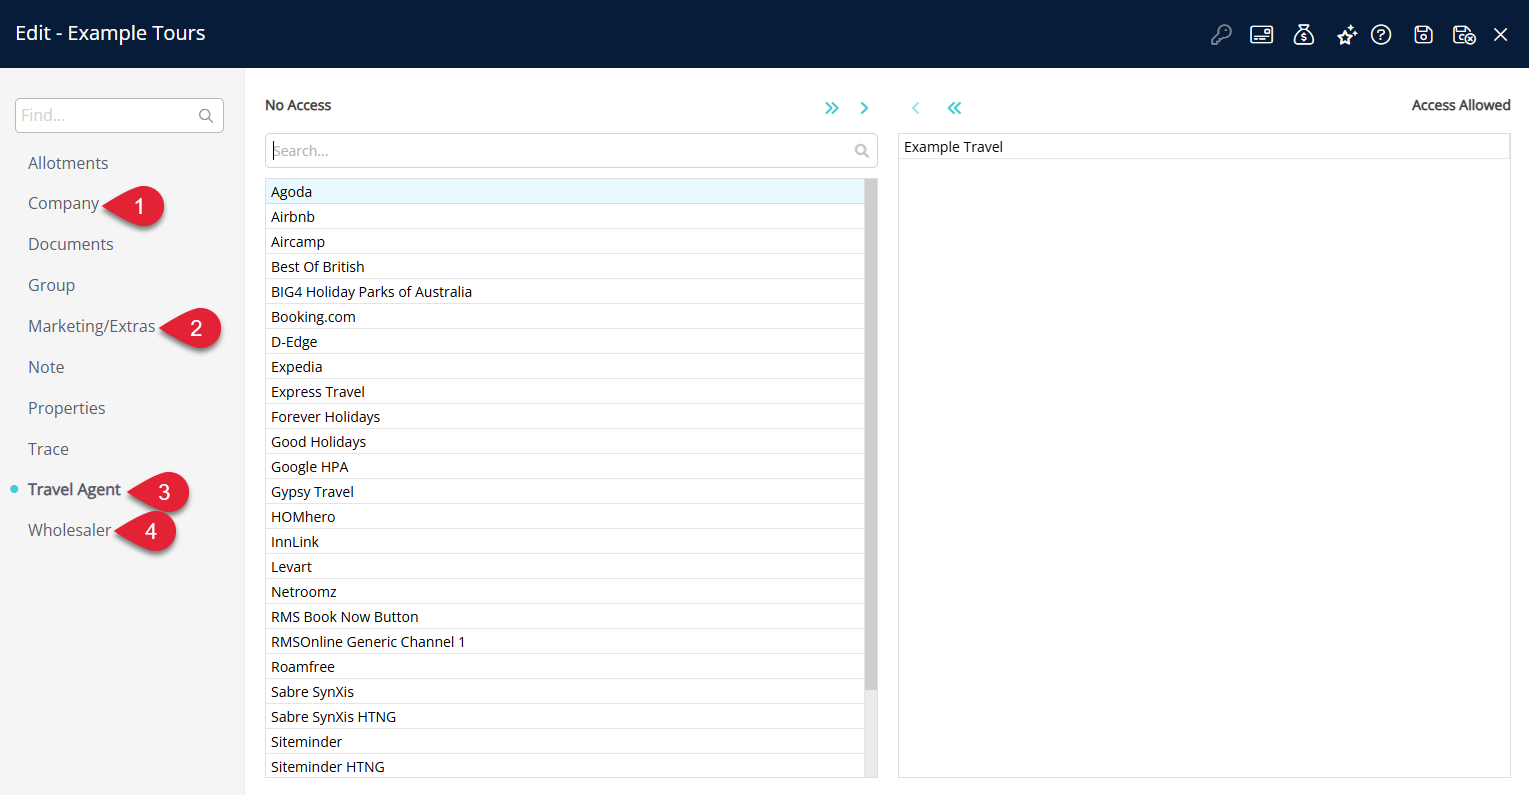Select Best Of British in the list
1529x795 pixels.
point(565,267)
